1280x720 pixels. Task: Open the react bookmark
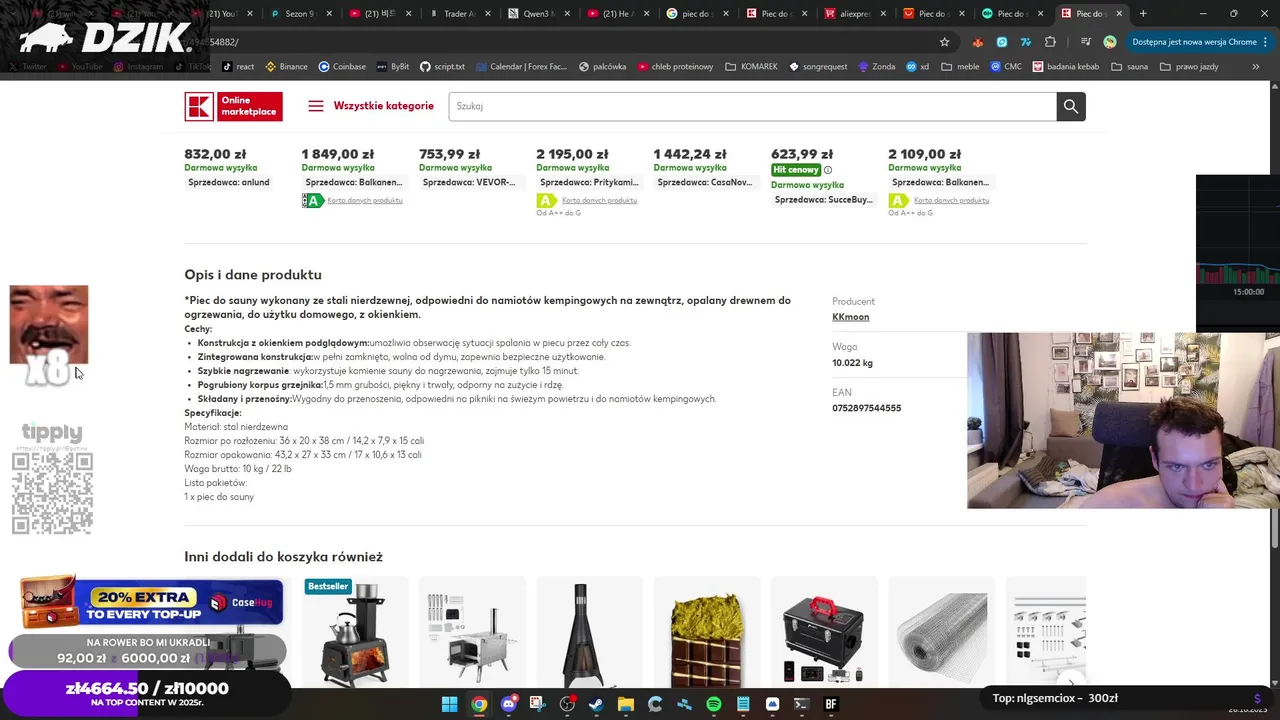238,67
